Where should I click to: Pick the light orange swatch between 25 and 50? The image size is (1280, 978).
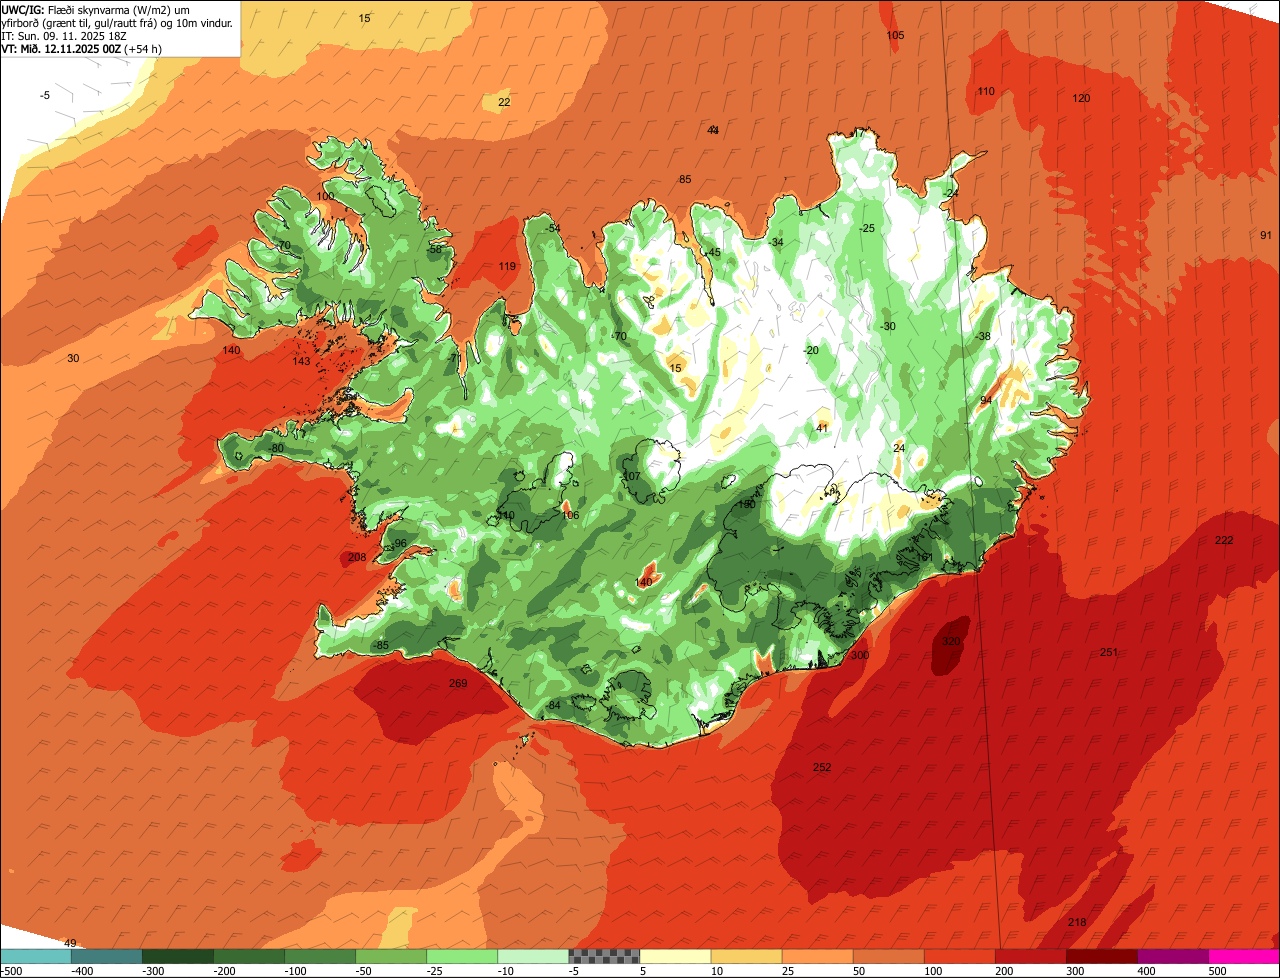(818, 956)
